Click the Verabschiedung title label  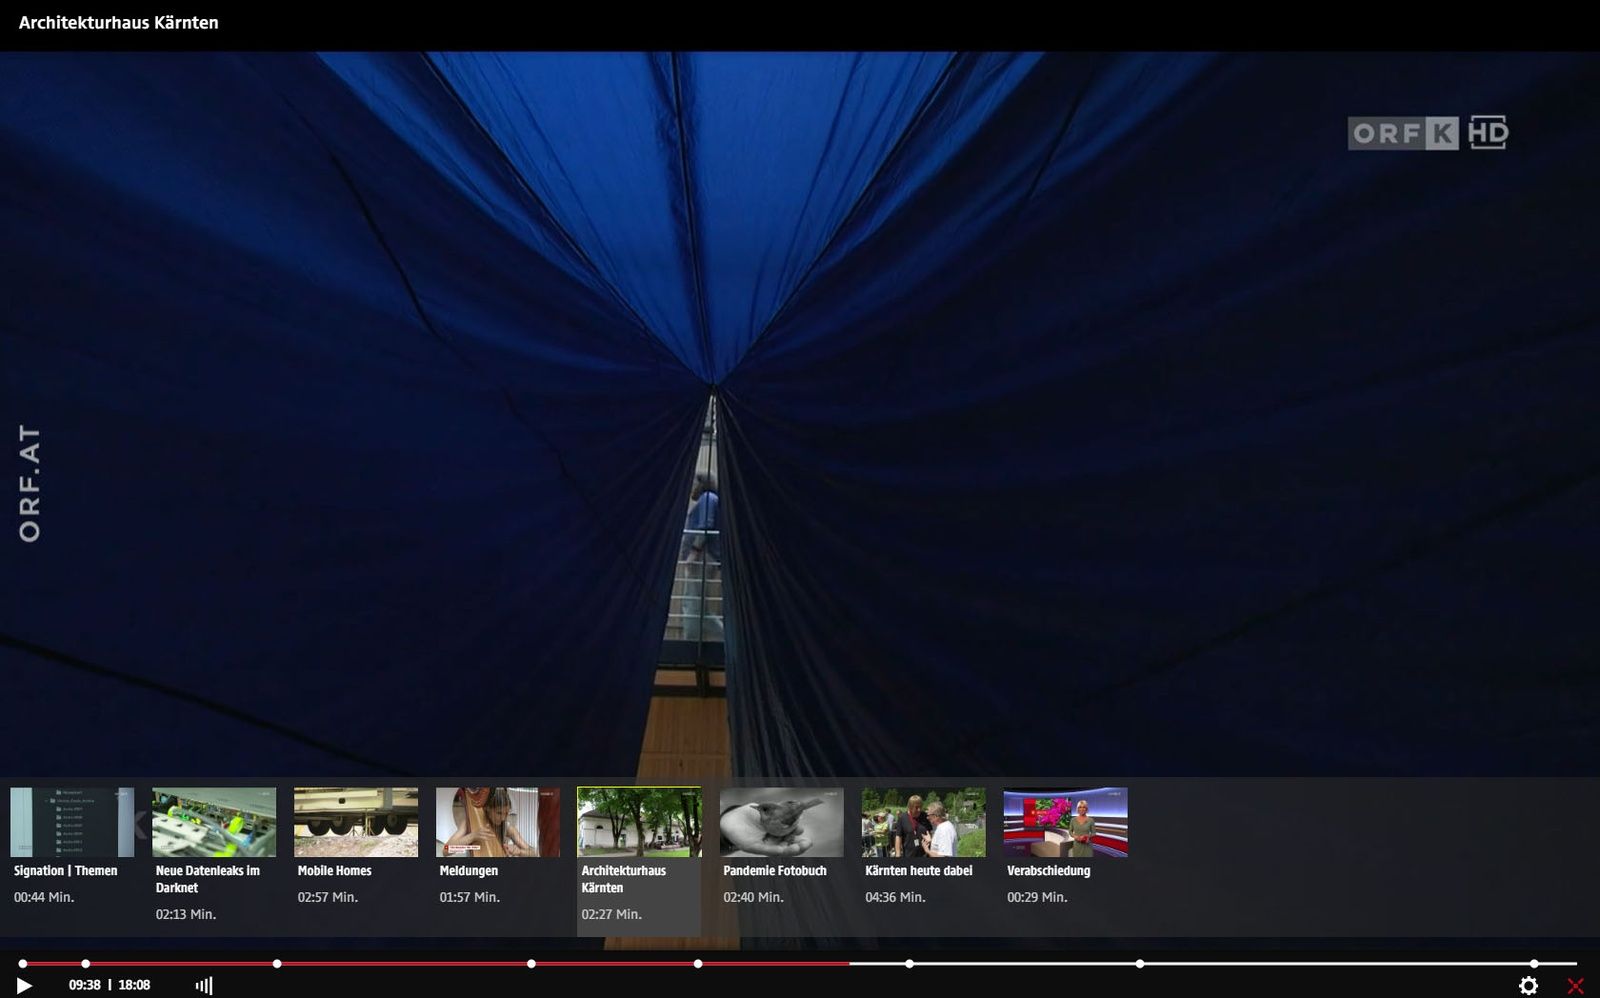(x=1048, y=871)
